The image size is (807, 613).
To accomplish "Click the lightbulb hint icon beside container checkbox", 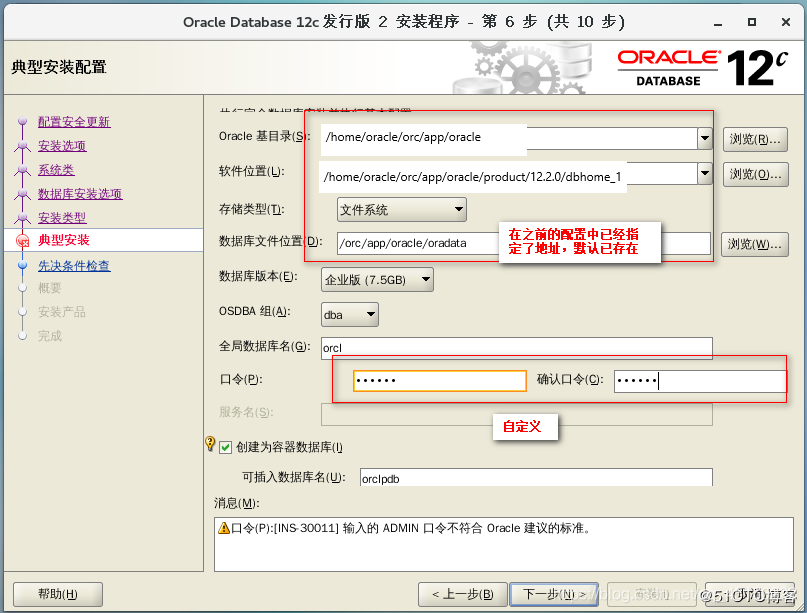I will point(210,443).
